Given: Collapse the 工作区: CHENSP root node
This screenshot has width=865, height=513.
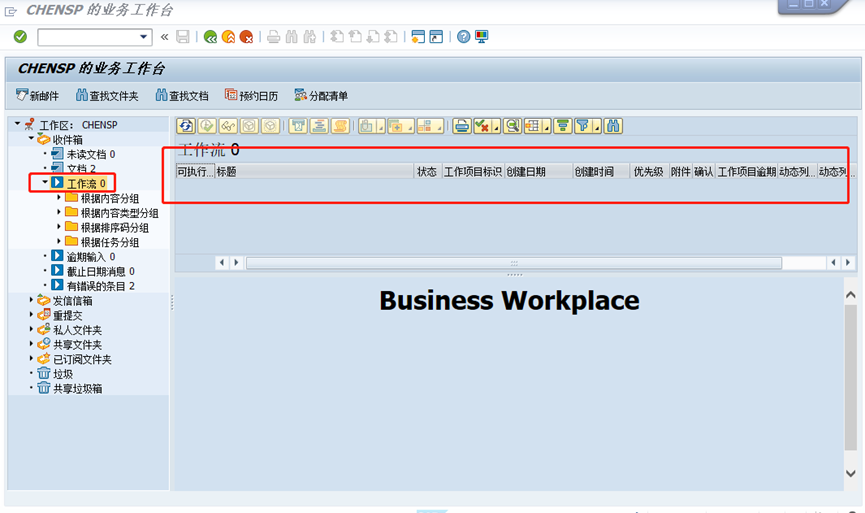Looking at the screenshot, I should pyautogui.click(x=17, y=124).
